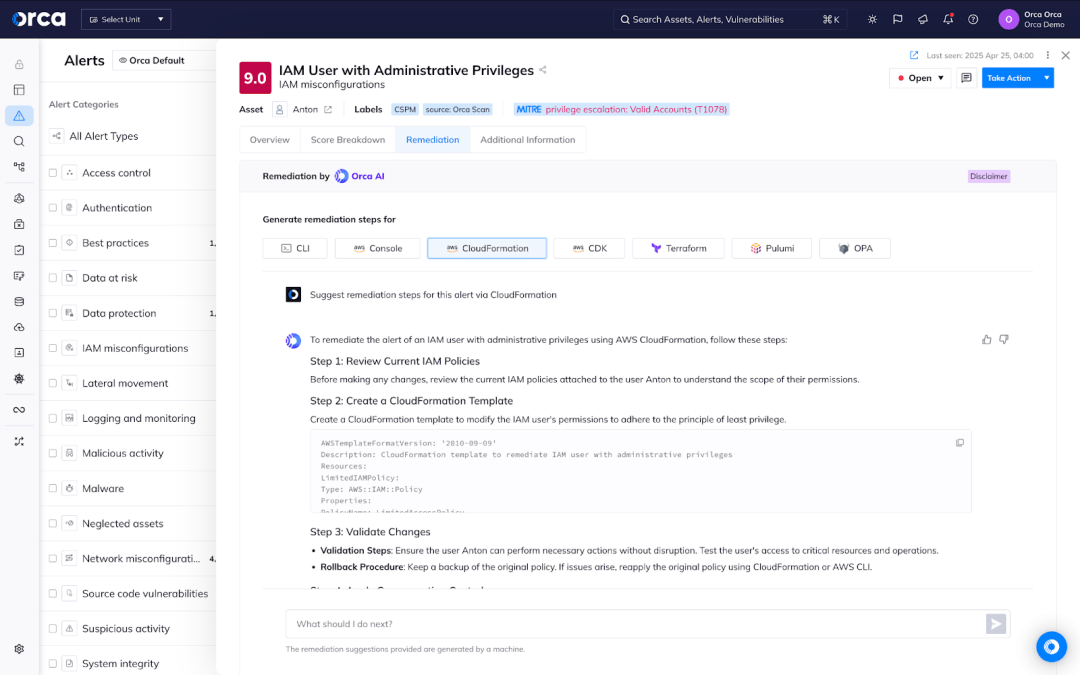Open the announcements megaphone icon
The image size is (1080, 675).
923,19
